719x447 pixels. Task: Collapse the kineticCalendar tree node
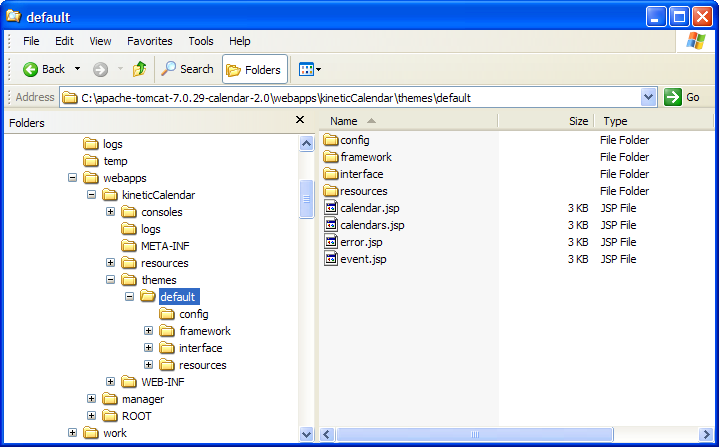tap(91, 194)
